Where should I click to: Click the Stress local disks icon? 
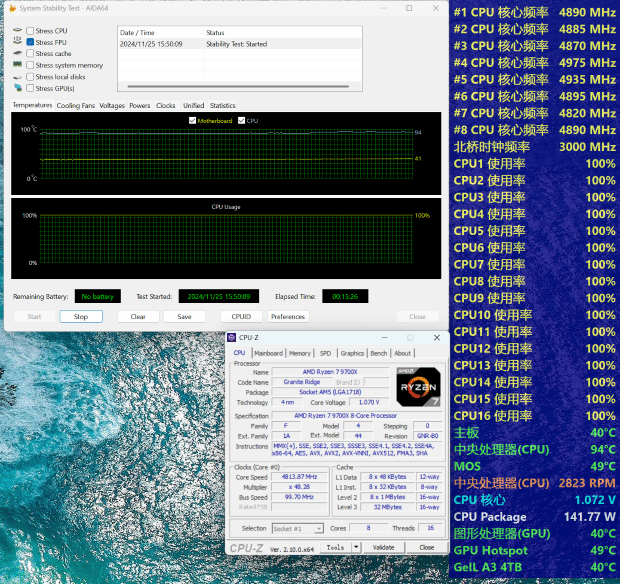coord(17,77)
